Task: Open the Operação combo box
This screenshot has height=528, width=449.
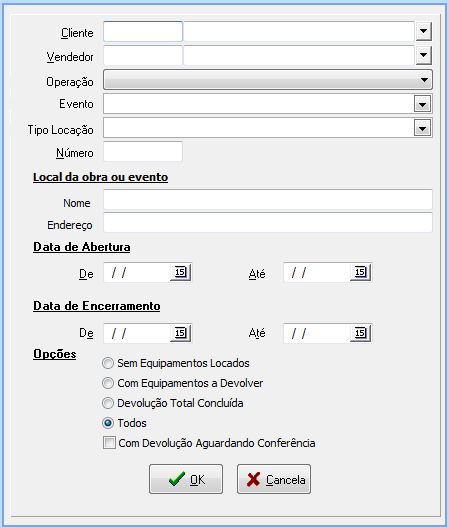Action: (x=268, y=80)
